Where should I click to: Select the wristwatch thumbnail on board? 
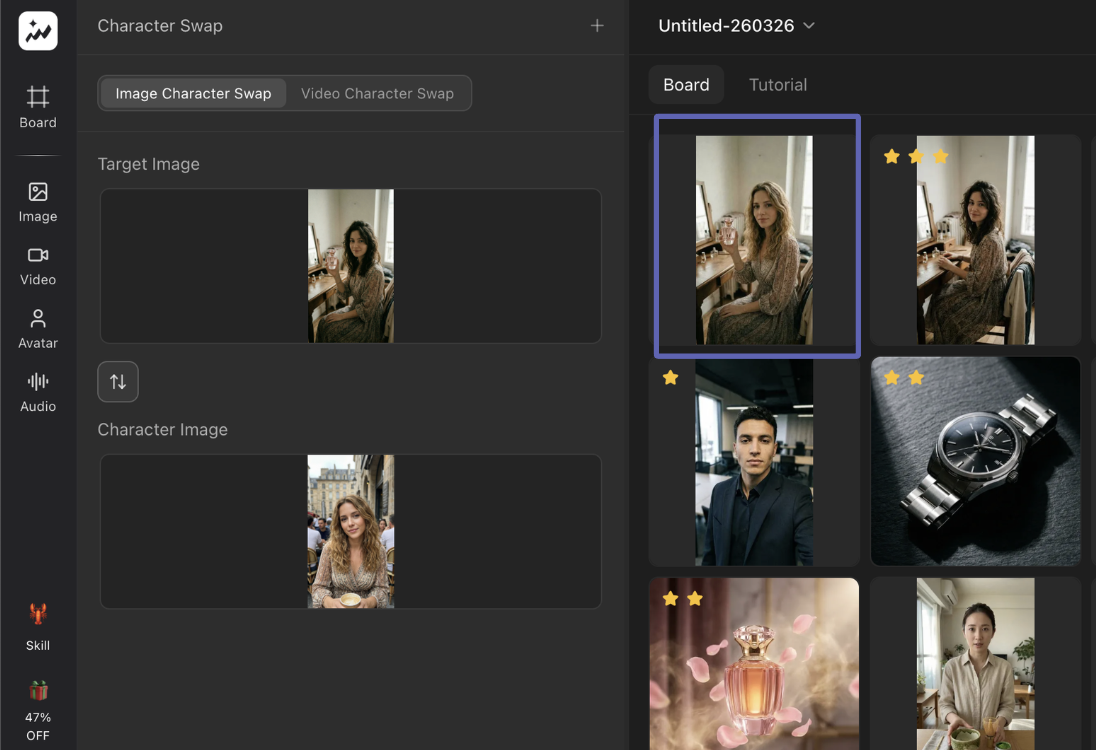pos(975,461)
